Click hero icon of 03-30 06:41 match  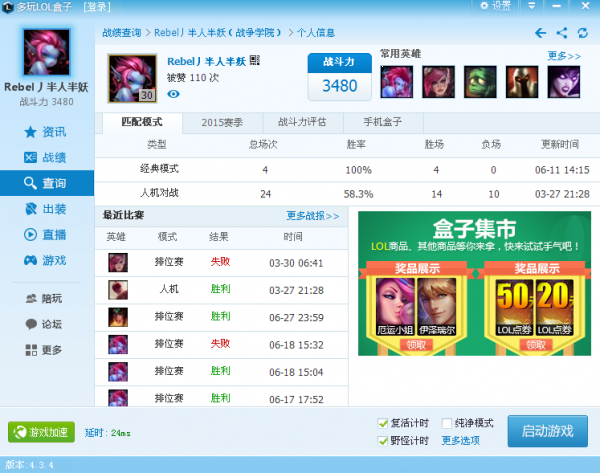(x=118, y=263)
